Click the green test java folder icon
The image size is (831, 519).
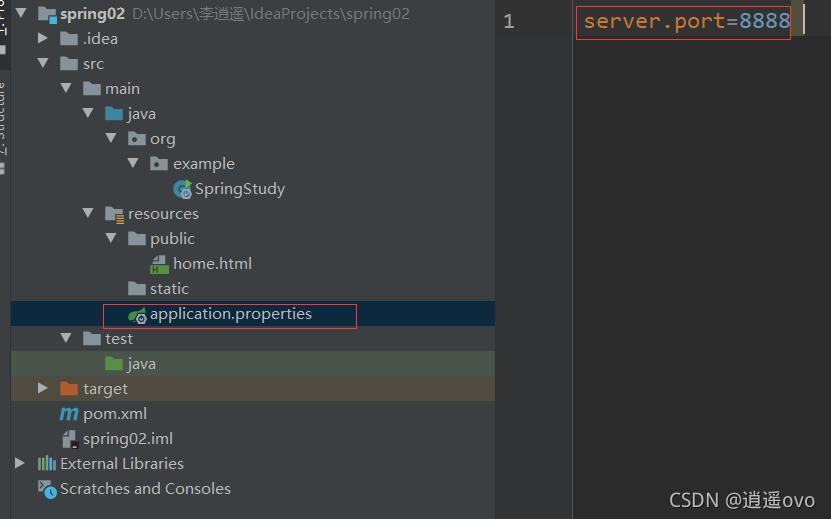tap(114, 363)
